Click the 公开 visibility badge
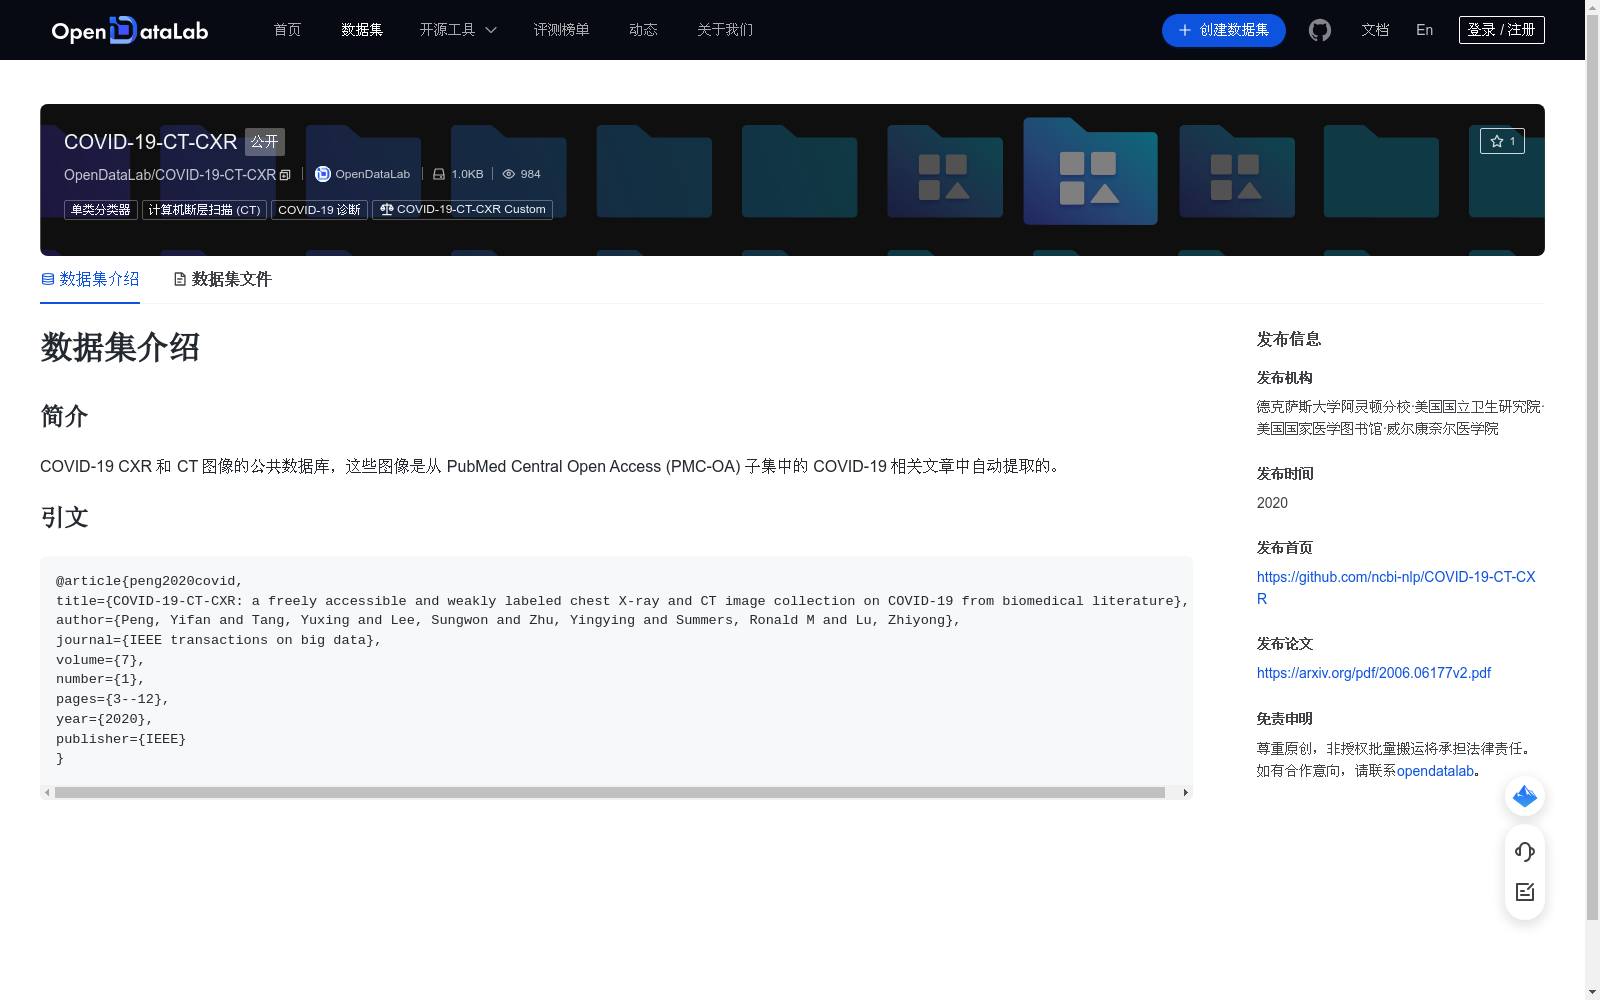Screen dimensions: 1600x1000 (x=265, y=142)
